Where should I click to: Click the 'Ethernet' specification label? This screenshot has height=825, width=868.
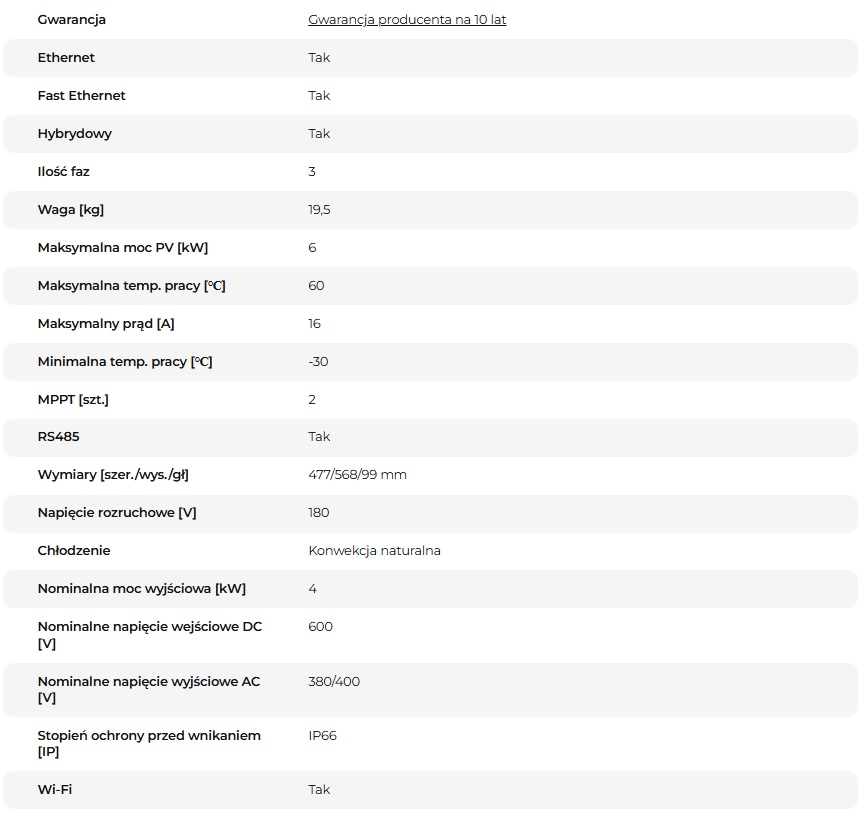click(x=66, y=58)
